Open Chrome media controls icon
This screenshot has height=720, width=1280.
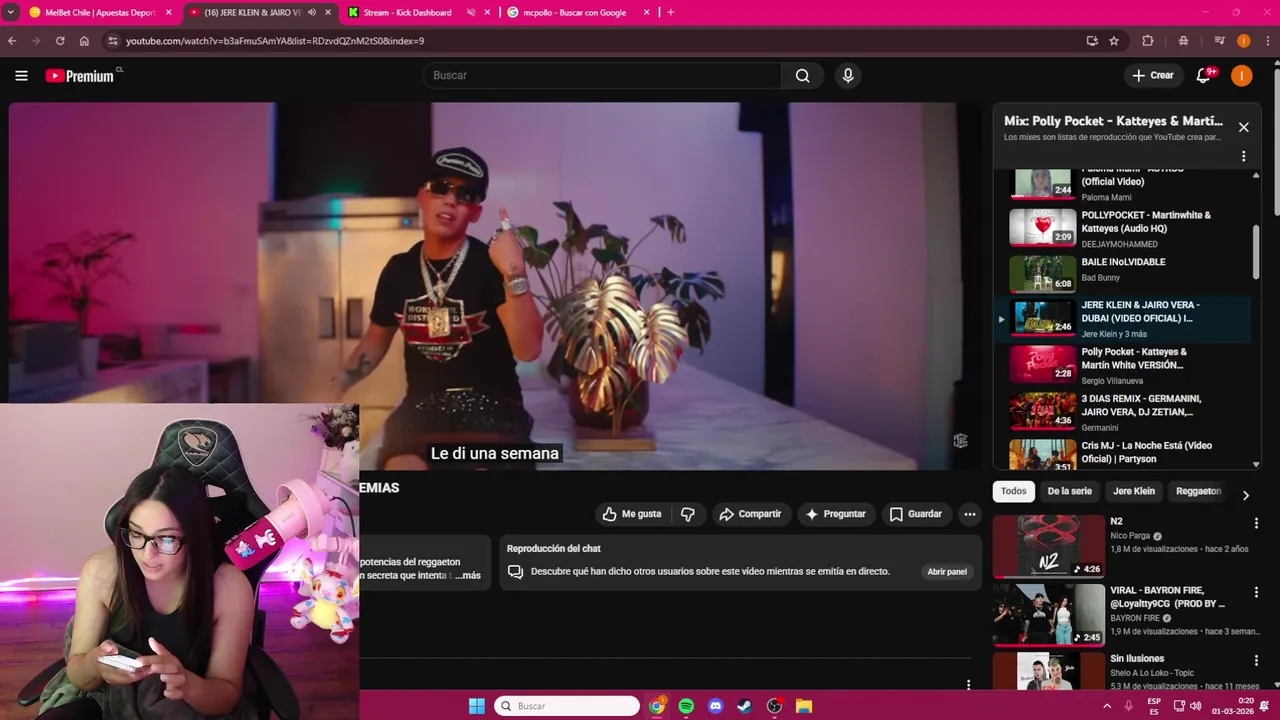[1219, 41]
